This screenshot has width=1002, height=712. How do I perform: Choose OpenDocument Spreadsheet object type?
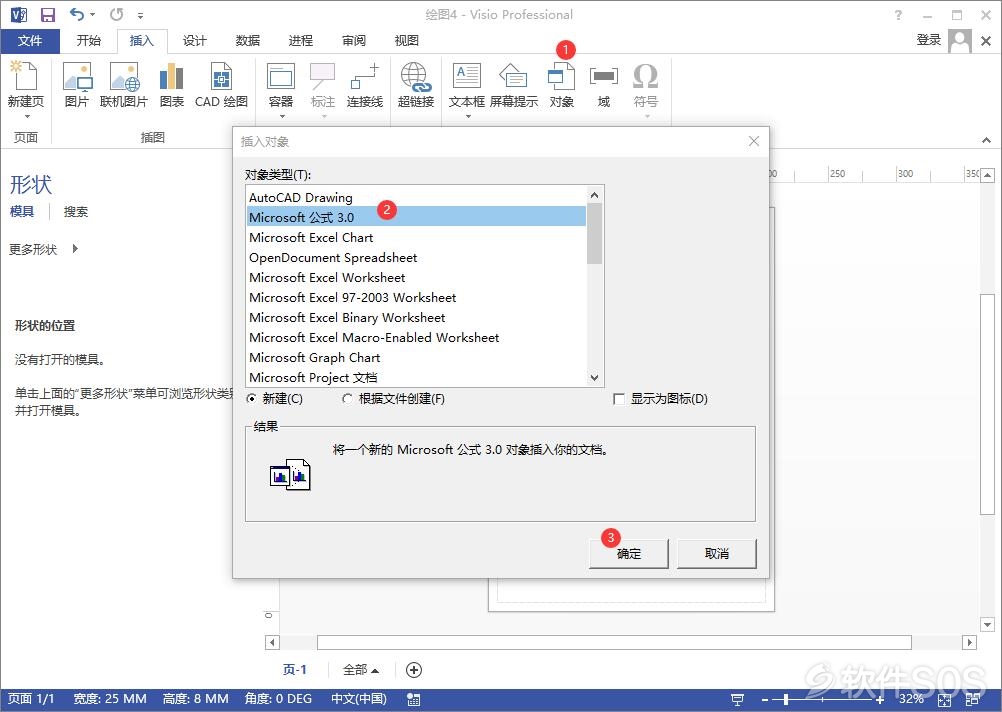(417, 258)
